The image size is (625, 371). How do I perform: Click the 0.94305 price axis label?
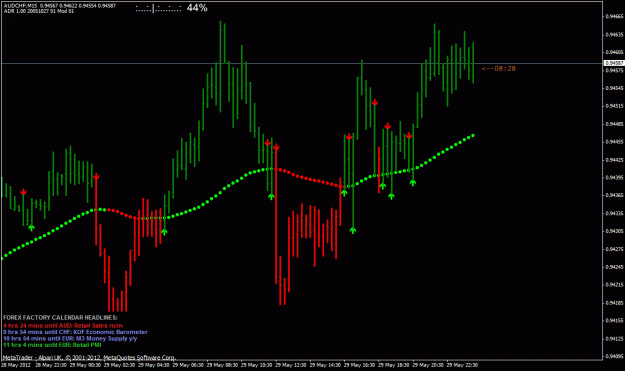[x=614, y=231]
